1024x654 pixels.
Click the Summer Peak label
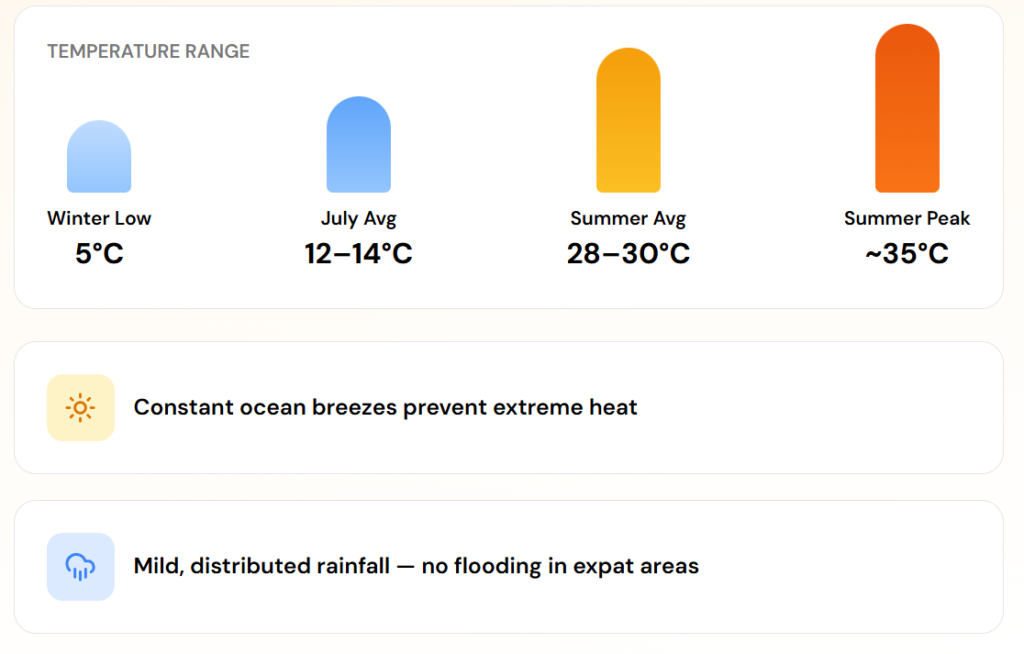click(x=907, y=218)
